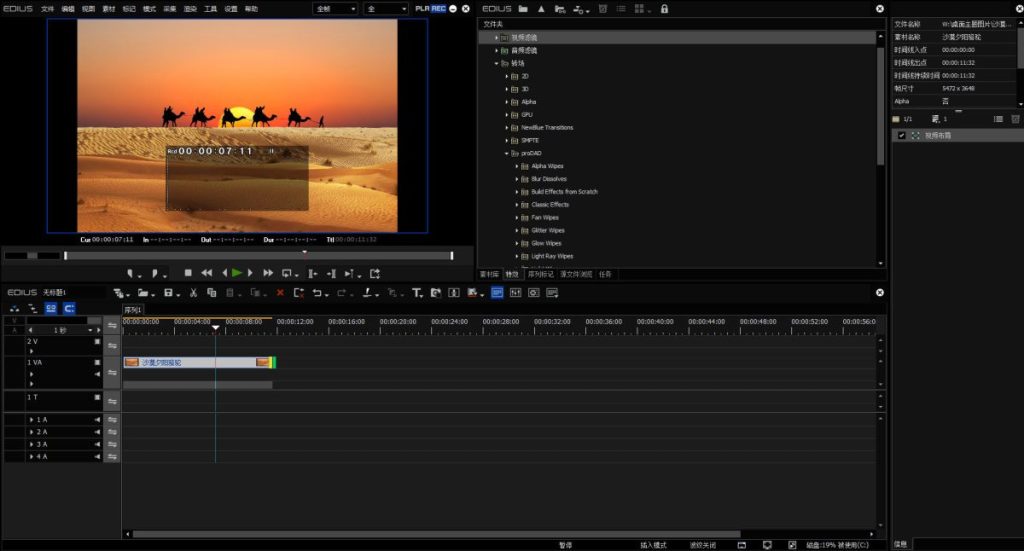This screenshot has width=1024, height=551.
Task: Expand the 3D transitions folder
Action: (x=507, y=89)
